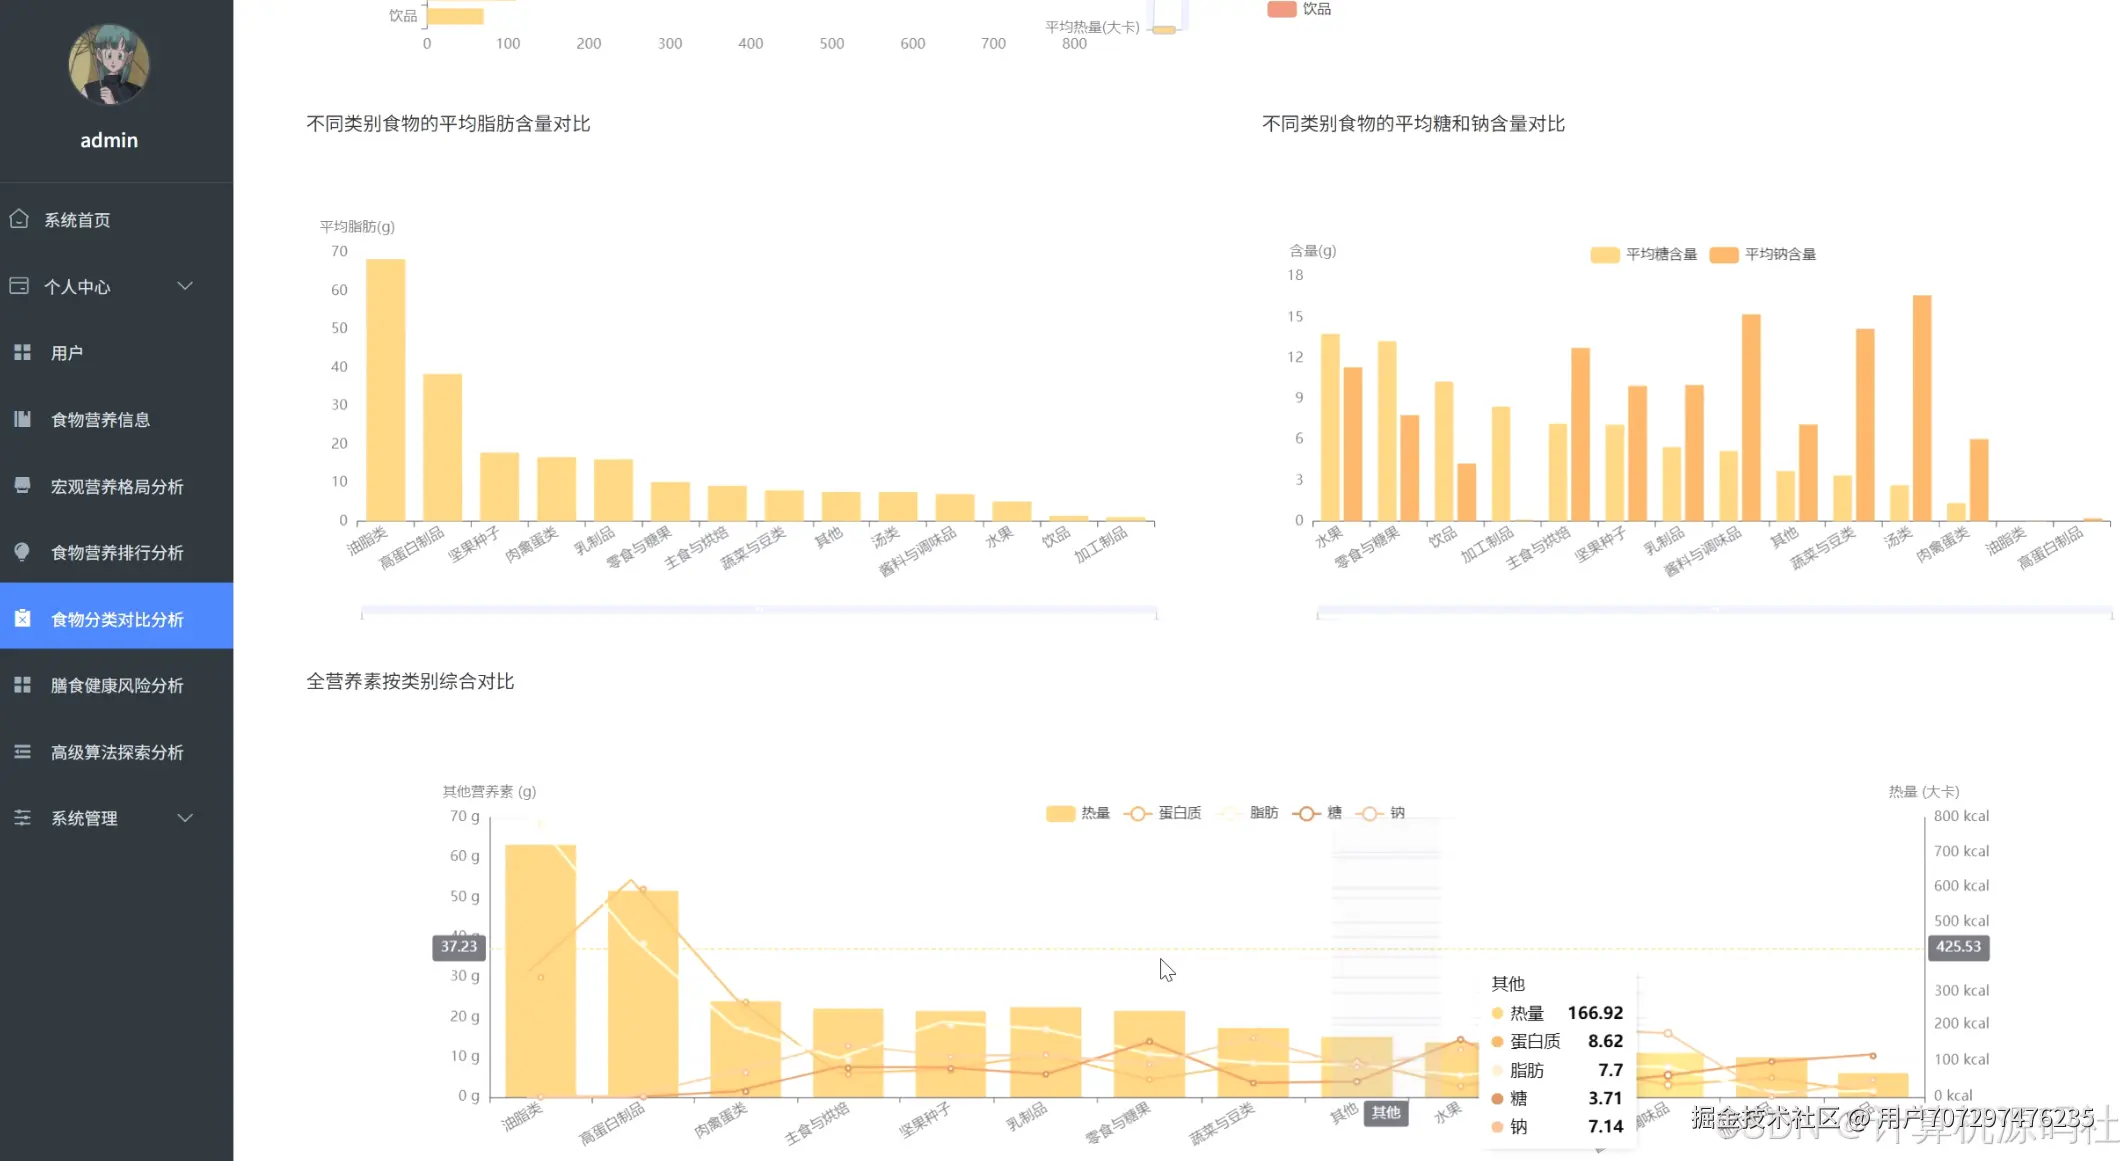Click the sliders icon beside 系统管理

[x=22, y=818]
